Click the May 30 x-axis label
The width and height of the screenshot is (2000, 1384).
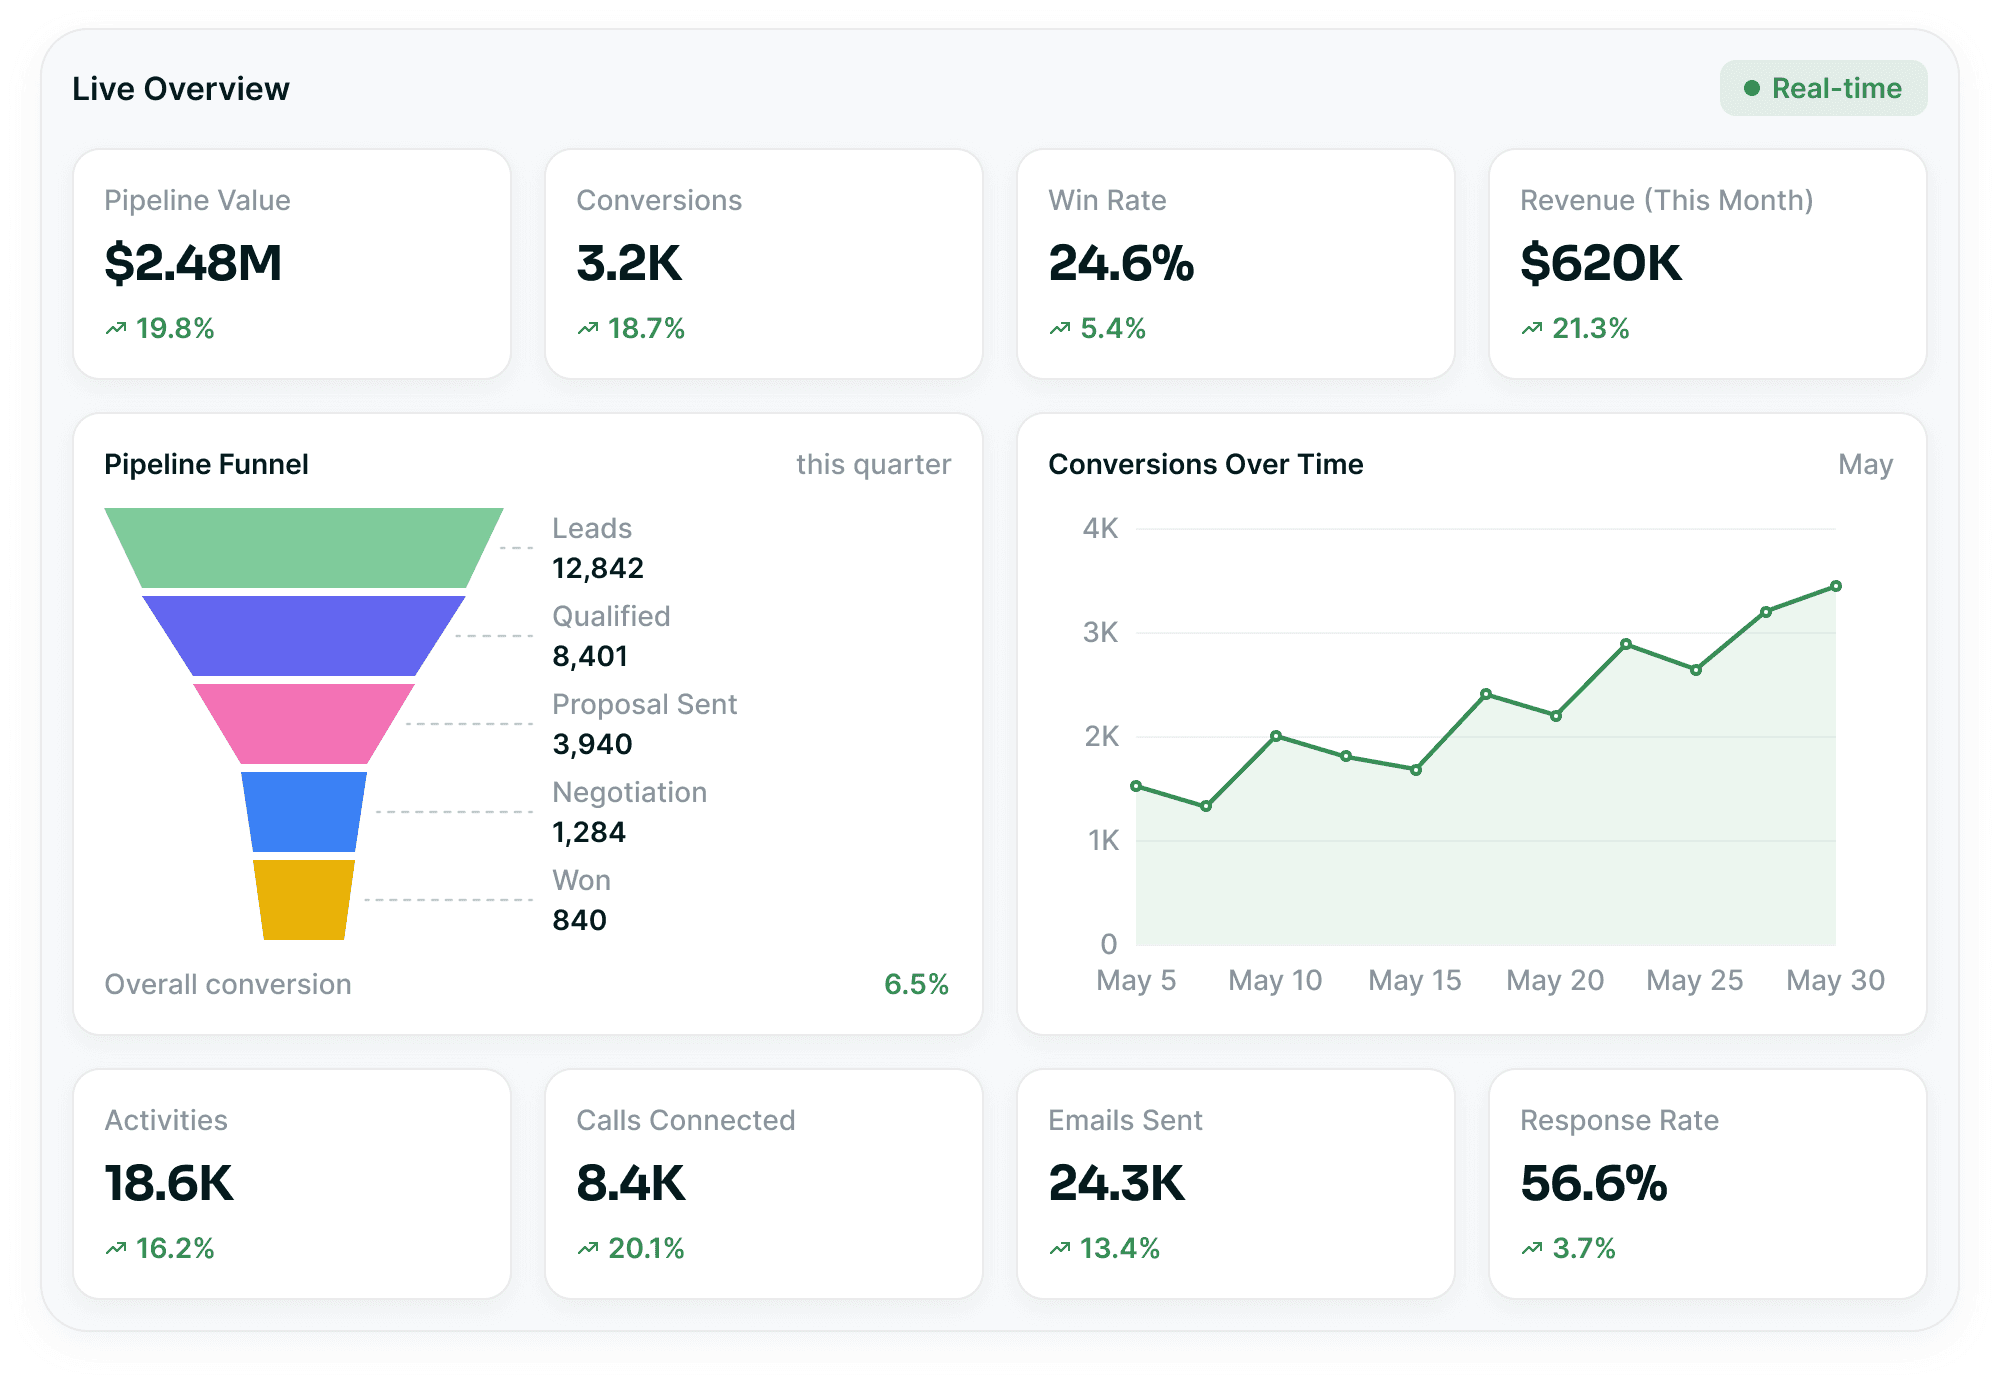point(1835,980)
